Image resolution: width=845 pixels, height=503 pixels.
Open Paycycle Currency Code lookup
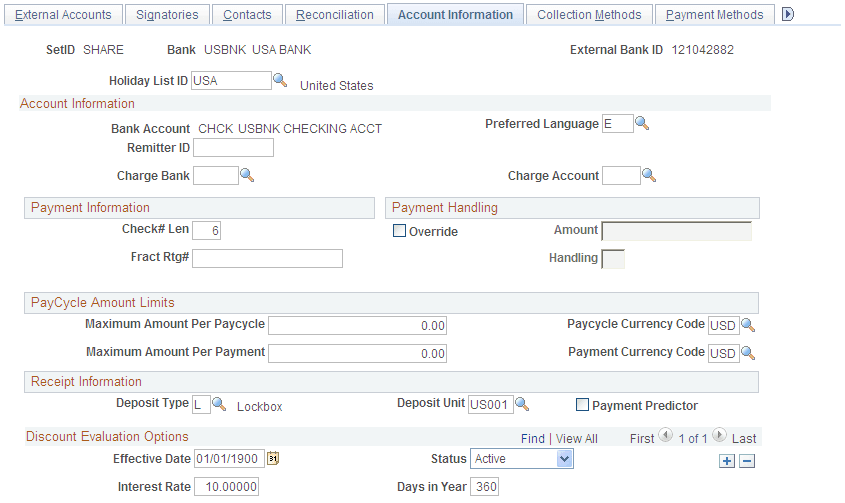click(x=748, y=325)
